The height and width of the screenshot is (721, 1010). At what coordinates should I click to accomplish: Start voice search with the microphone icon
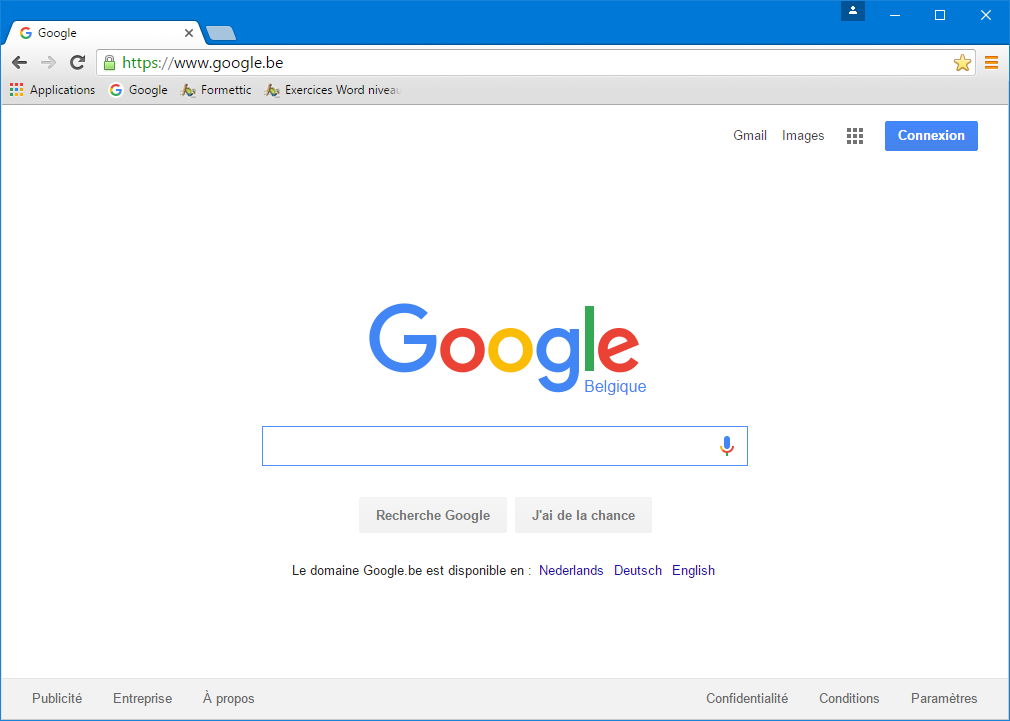click(x=727, y=446)
